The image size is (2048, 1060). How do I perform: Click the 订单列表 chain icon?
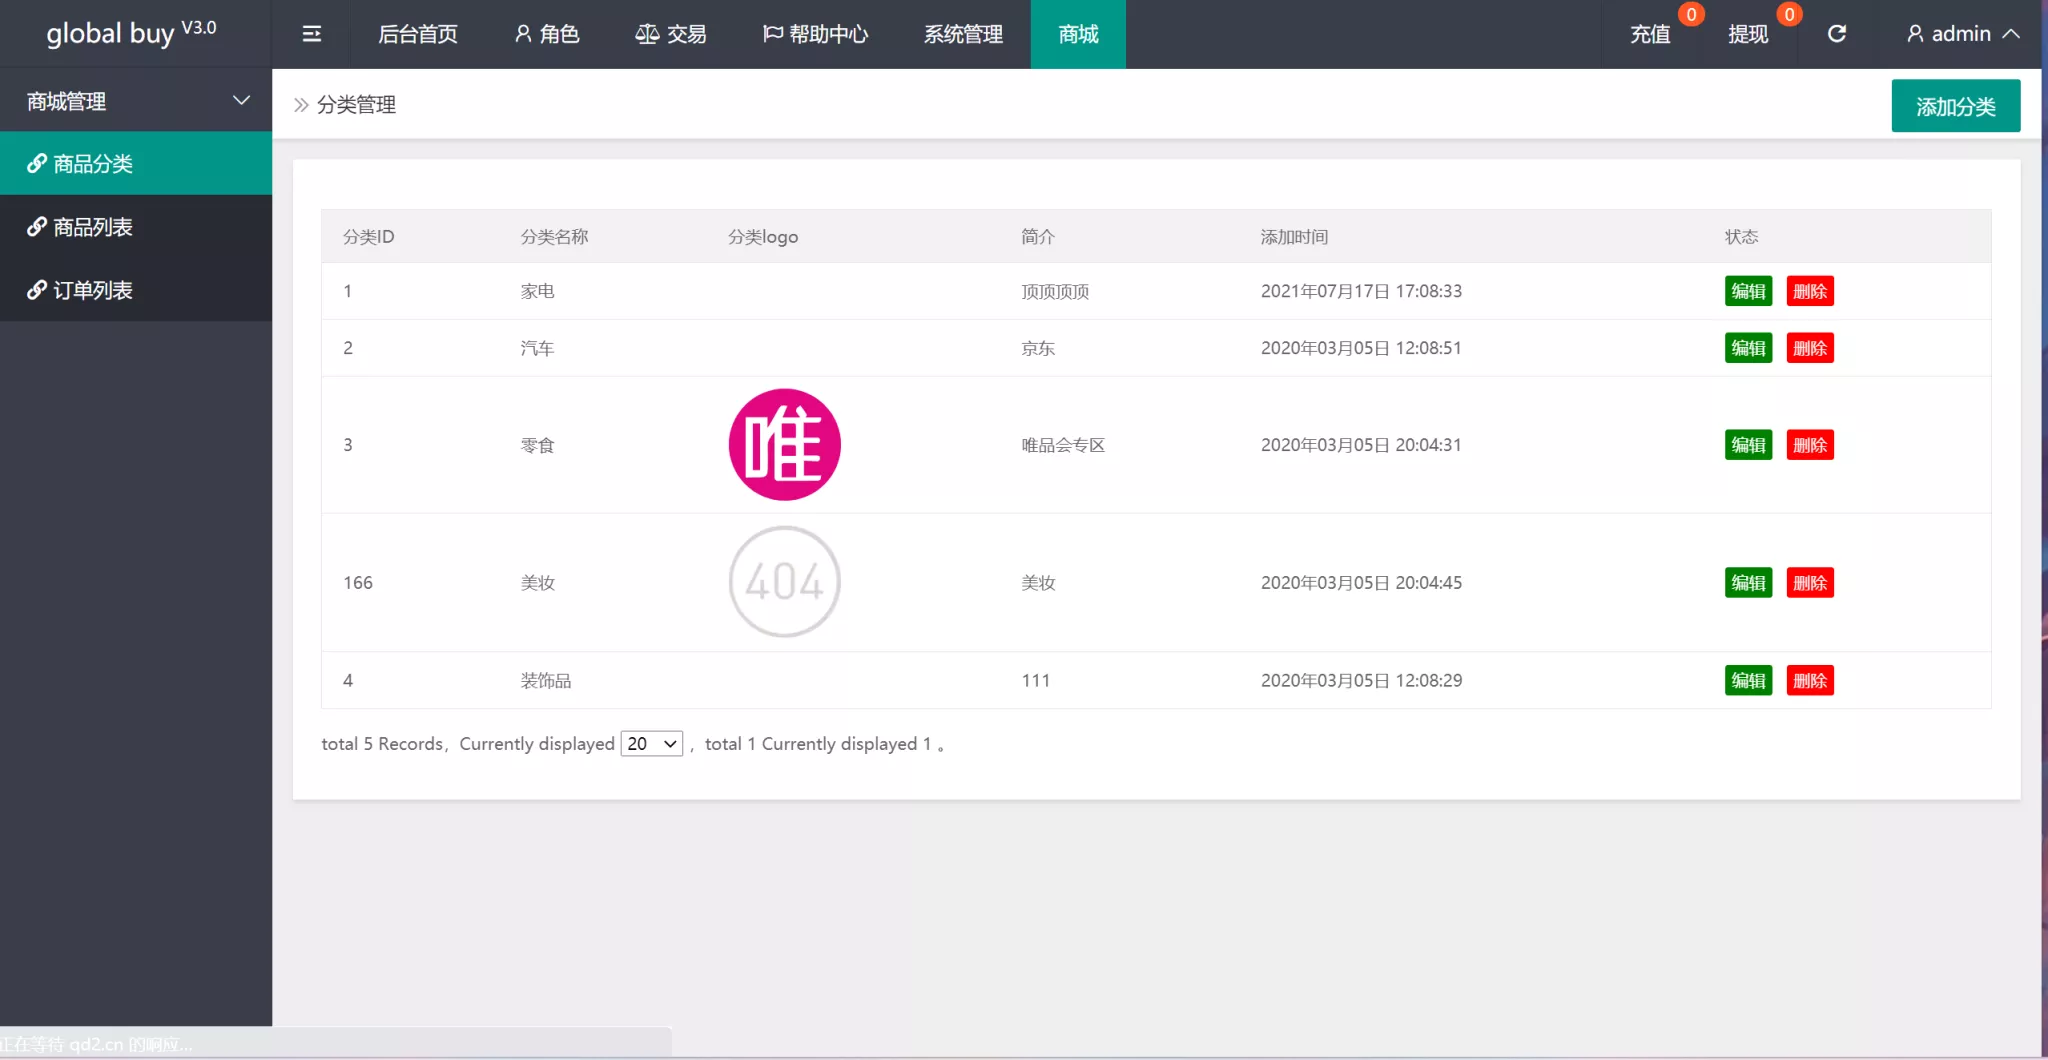[37, 290]
